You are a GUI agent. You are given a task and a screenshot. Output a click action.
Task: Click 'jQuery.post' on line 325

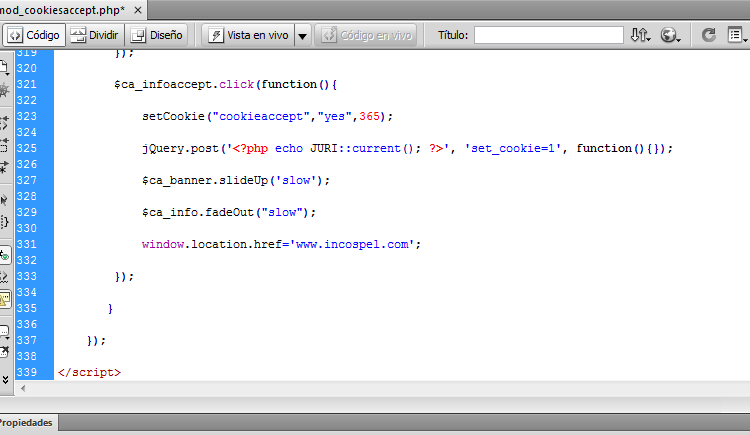point(180,148)
